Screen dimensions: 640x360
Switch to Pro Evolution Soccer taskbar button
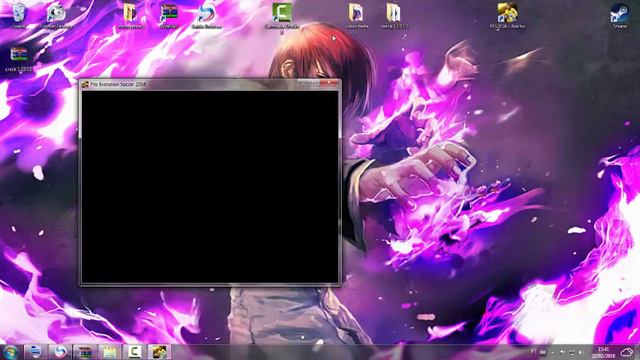point(159,352)
